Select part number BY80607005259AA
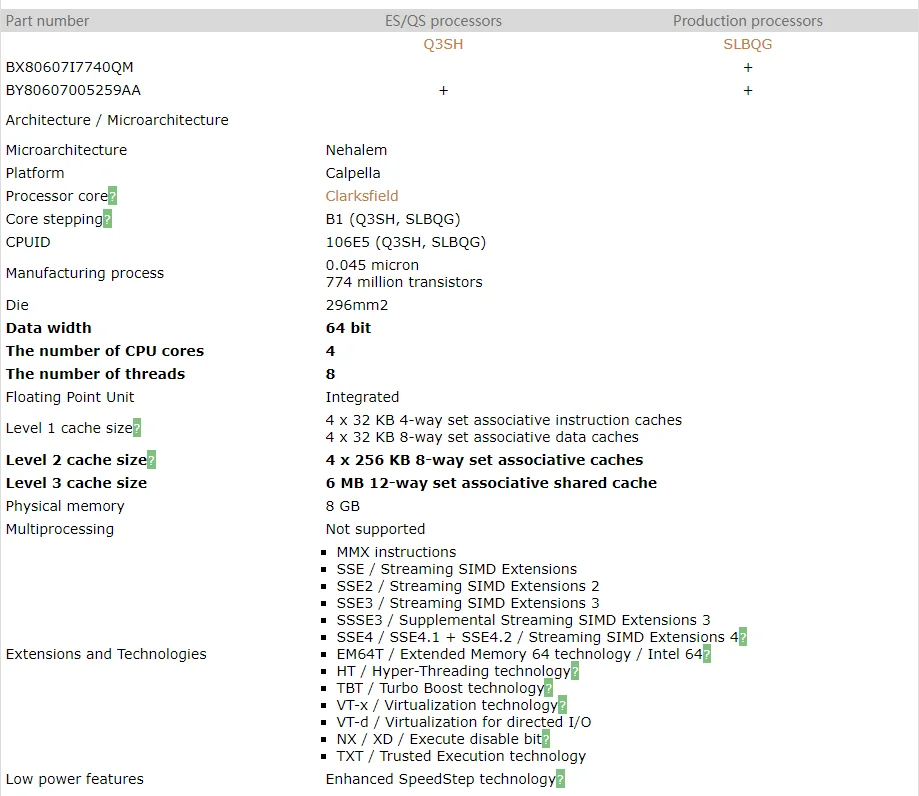Screen dimensions: 919x796 click(x=73, y=90)
